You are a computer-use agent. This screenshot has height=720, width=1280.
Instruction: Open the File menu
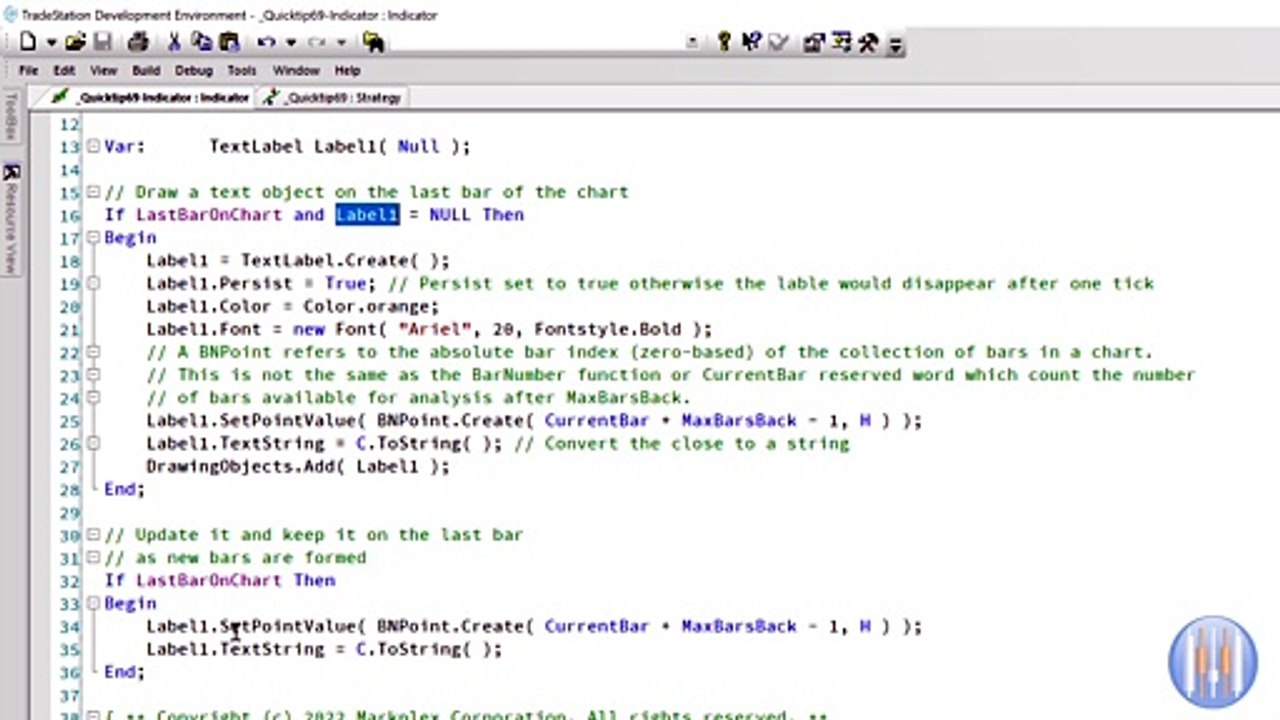tap(28, 71)
